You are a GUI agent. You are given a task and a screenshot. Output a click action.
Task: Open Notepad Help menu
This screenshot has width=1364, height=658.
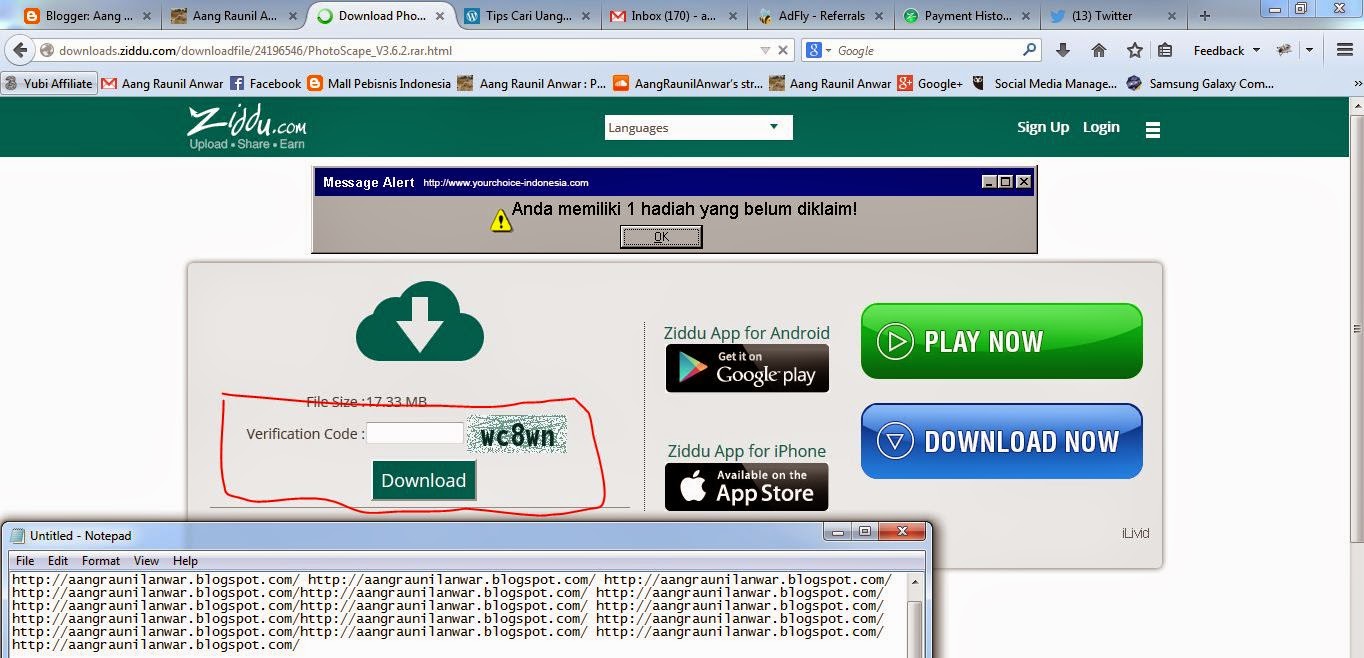[x=185, y=561]
